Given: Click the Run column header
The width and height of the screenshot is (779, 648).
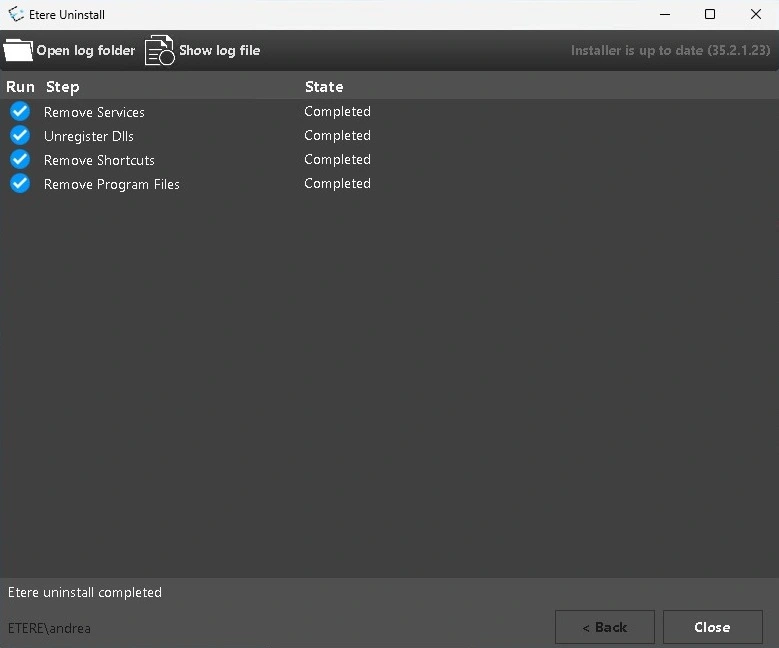Looking at the screenshot, I should click(20, 87).
